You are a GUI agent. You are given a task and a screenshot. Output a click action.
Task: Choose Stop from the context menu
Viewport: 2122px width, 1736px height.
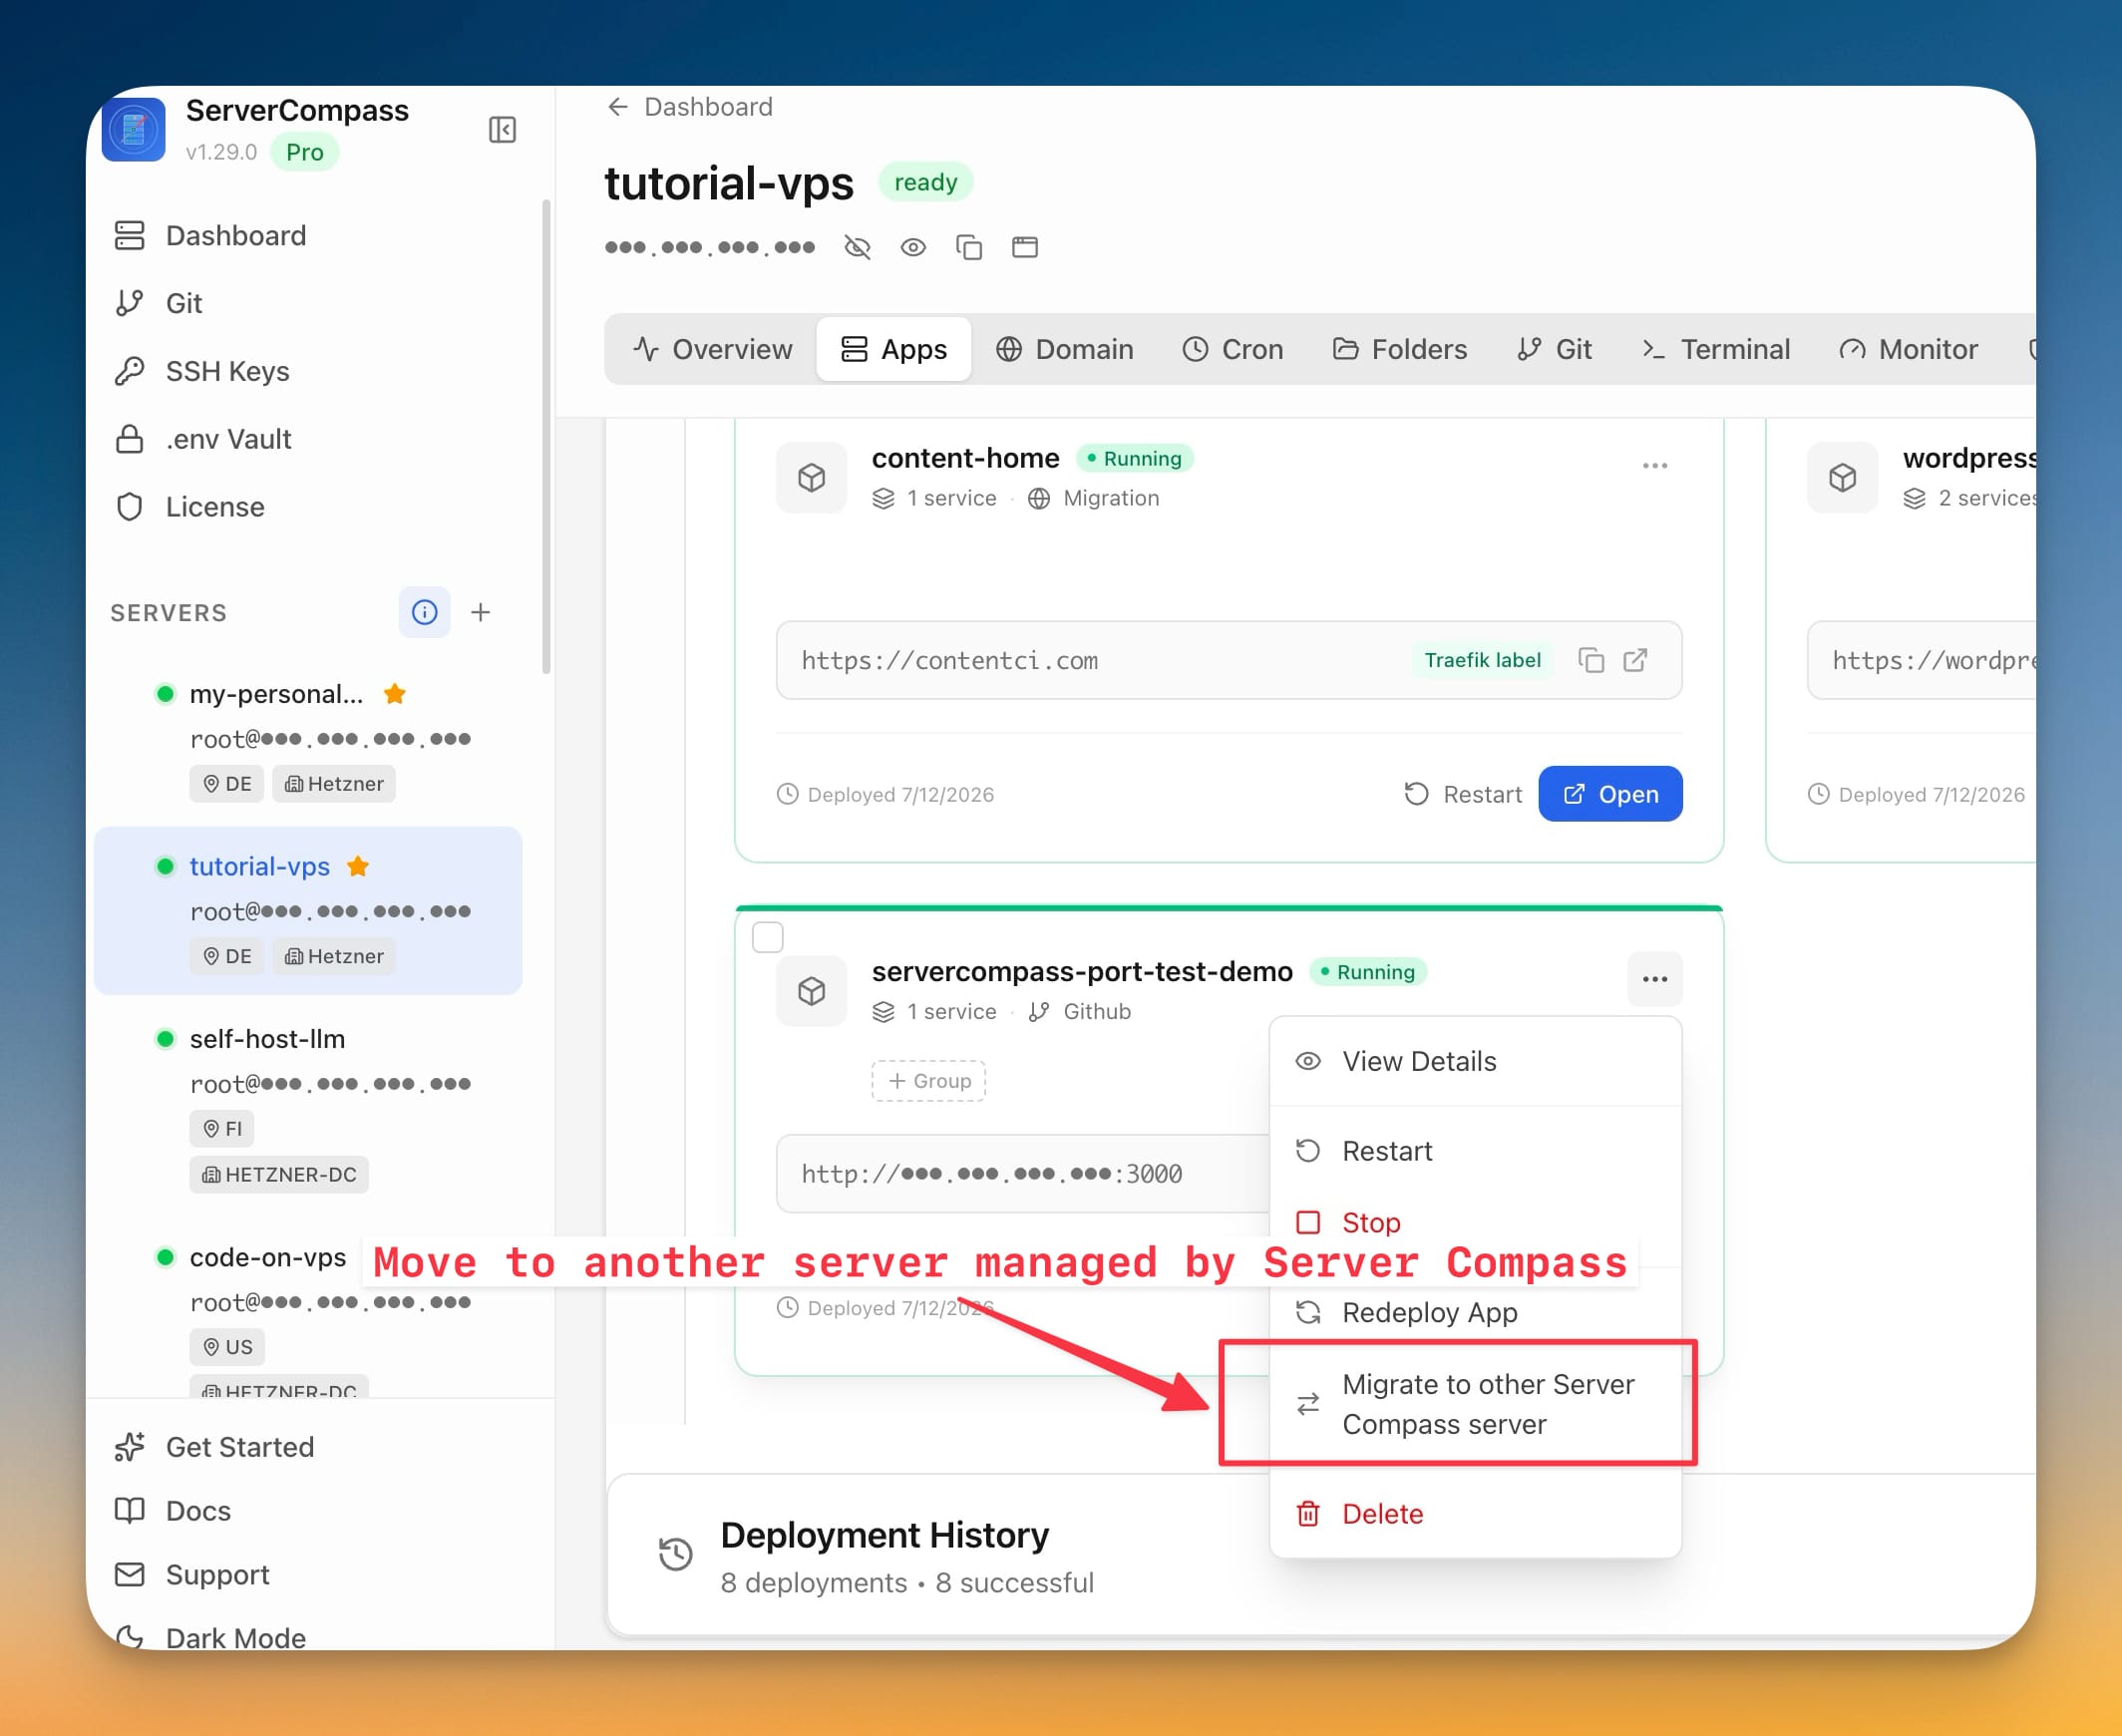[1475, 1223]
